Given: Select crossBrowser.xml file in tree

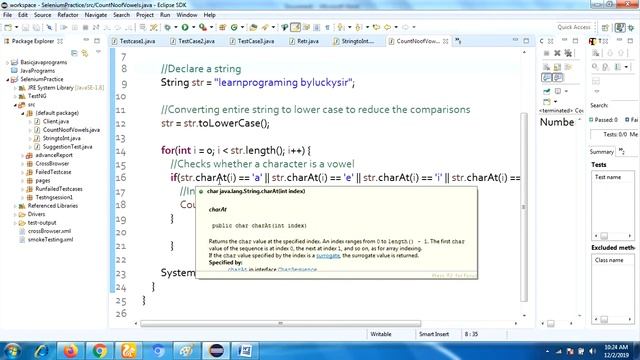Looking at the screenshot, I should (x=49, y=231).
